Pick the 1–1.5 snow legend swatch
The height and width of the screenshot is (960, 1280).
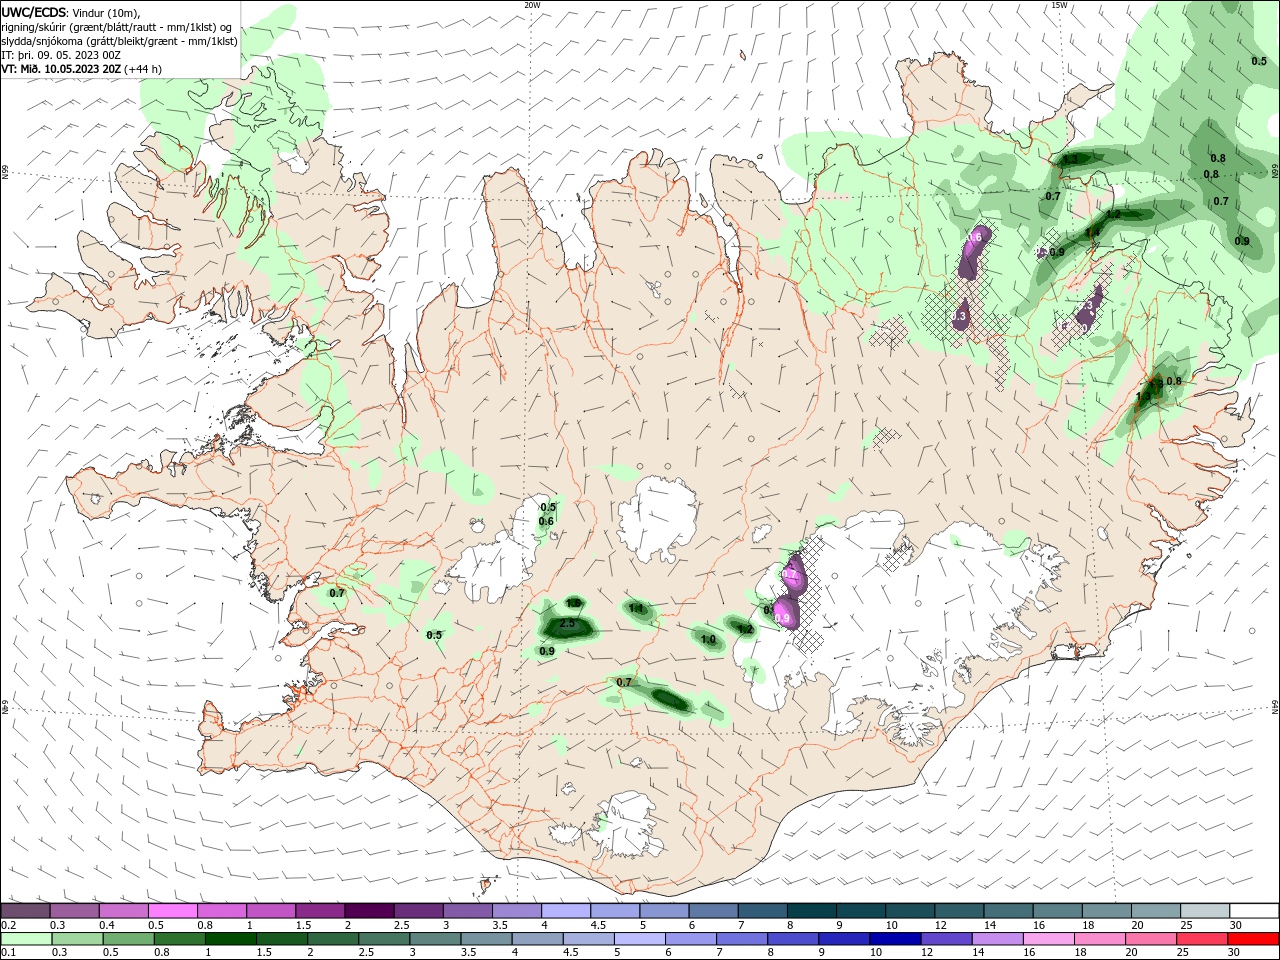pos(271,911)
